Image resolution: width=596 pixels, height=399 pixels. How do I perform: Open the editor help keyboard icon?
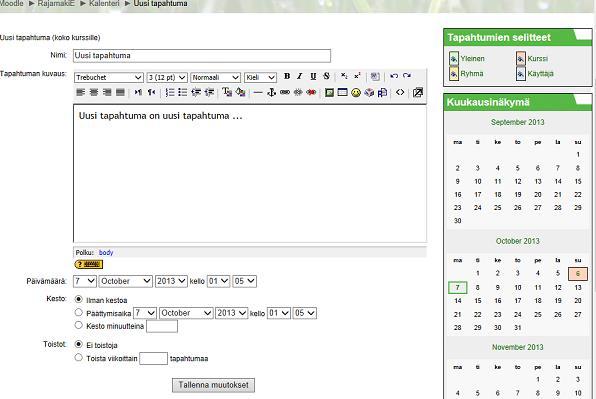click(88, 264)
